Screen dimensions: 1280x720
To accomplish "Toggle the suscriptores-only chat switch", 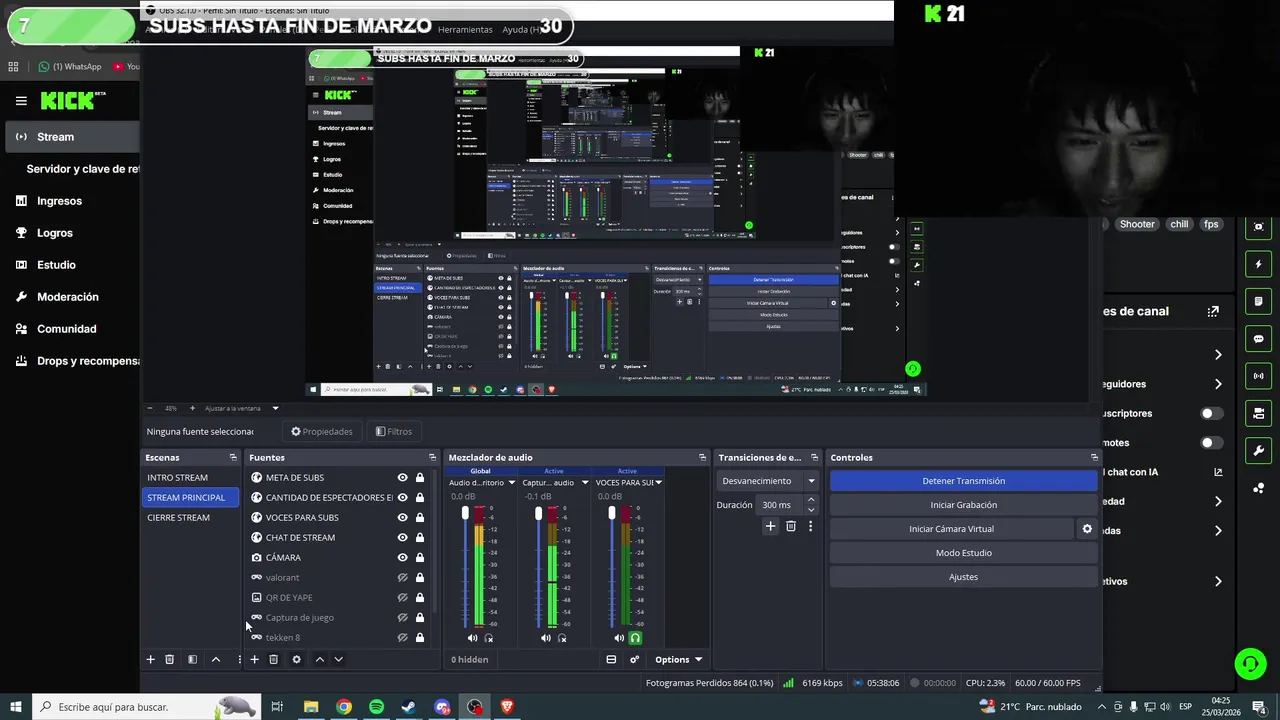I will [1211, 413].
